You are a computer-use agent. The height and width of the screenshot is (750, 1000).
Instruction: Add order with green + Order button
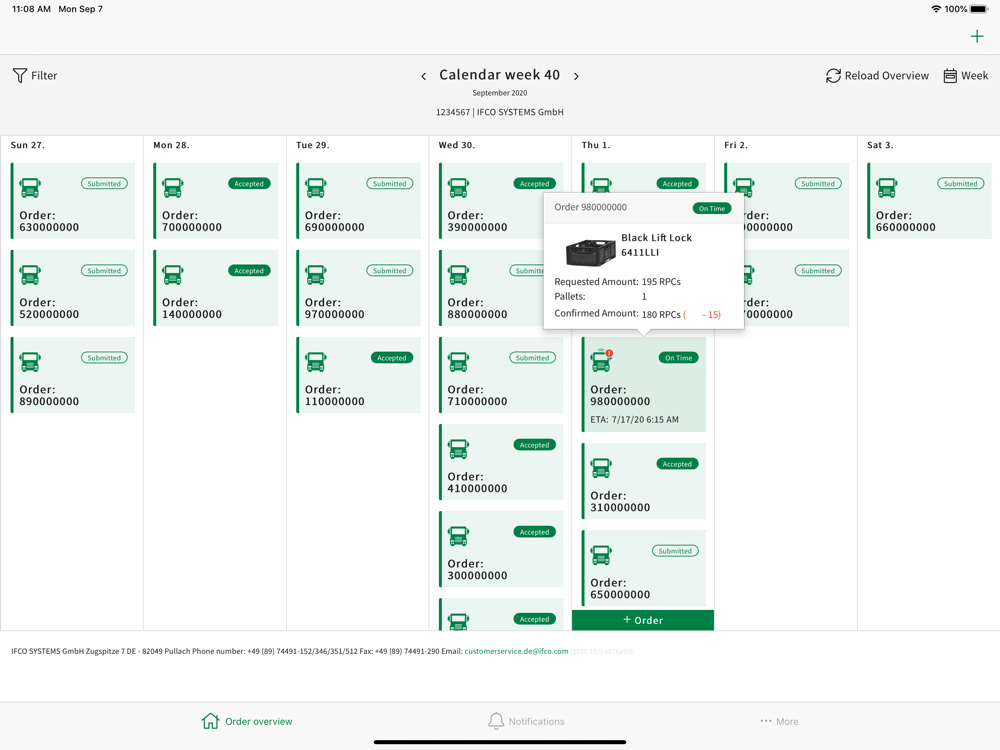tap(643, 620)
